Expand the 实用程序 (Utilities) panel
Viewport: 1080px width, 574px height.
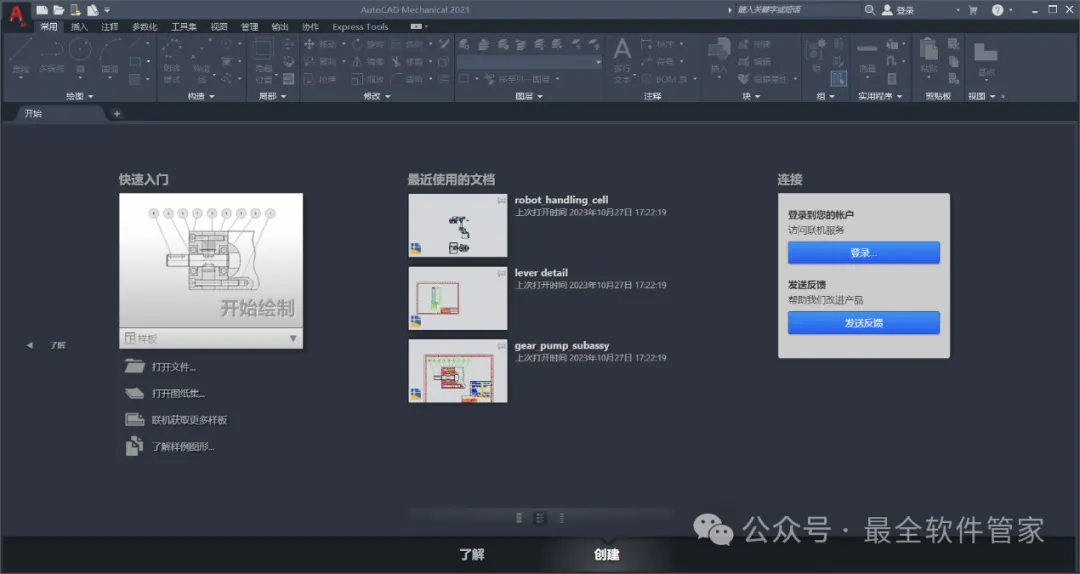pos(880,96)
